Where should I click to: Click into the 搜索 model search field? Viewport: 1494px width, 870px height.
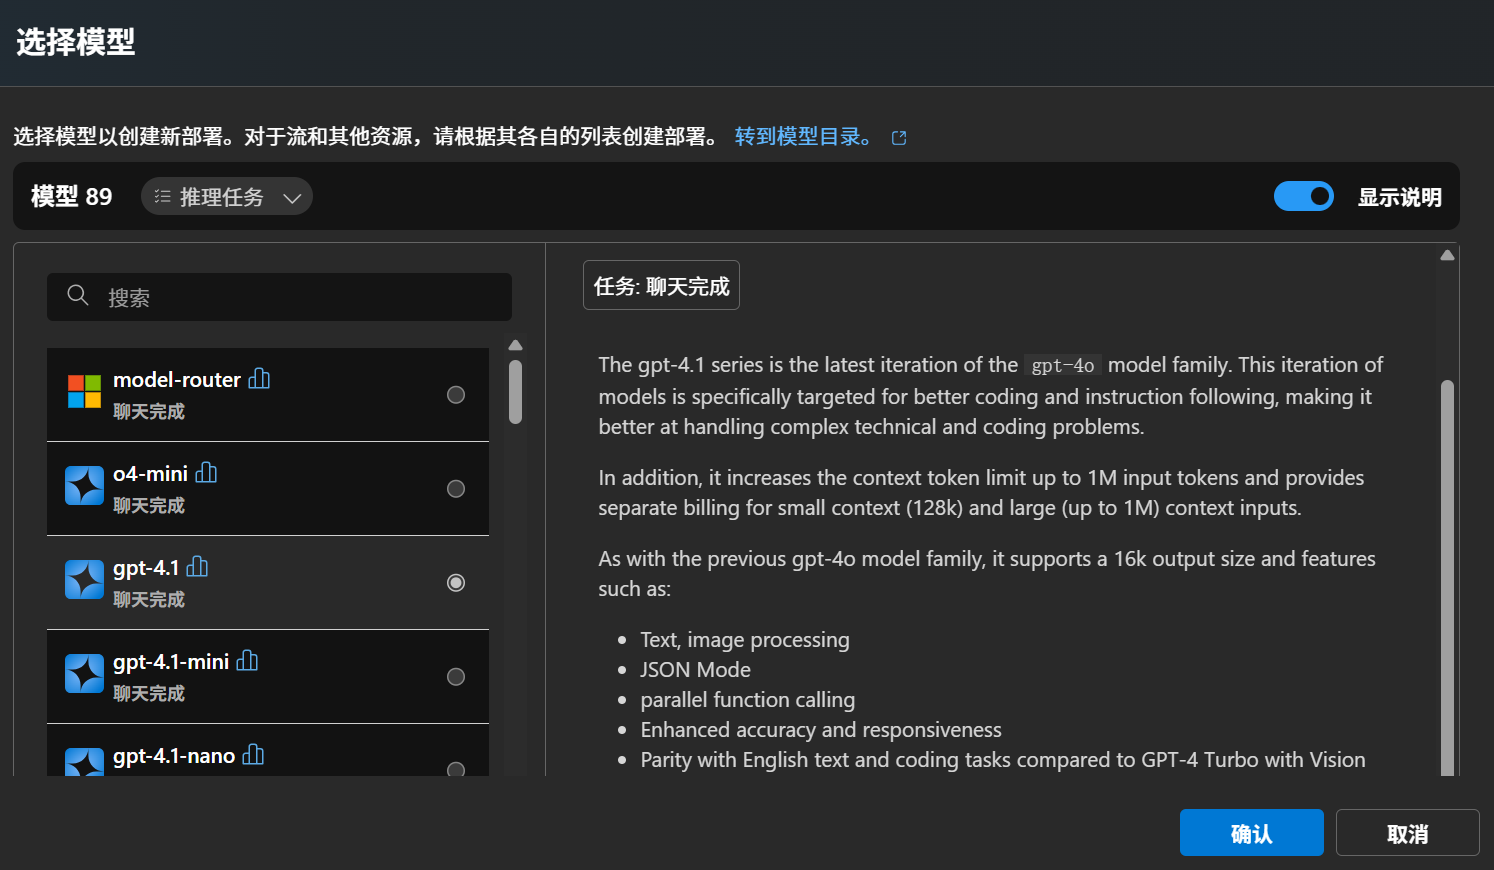tap(279, 297)
